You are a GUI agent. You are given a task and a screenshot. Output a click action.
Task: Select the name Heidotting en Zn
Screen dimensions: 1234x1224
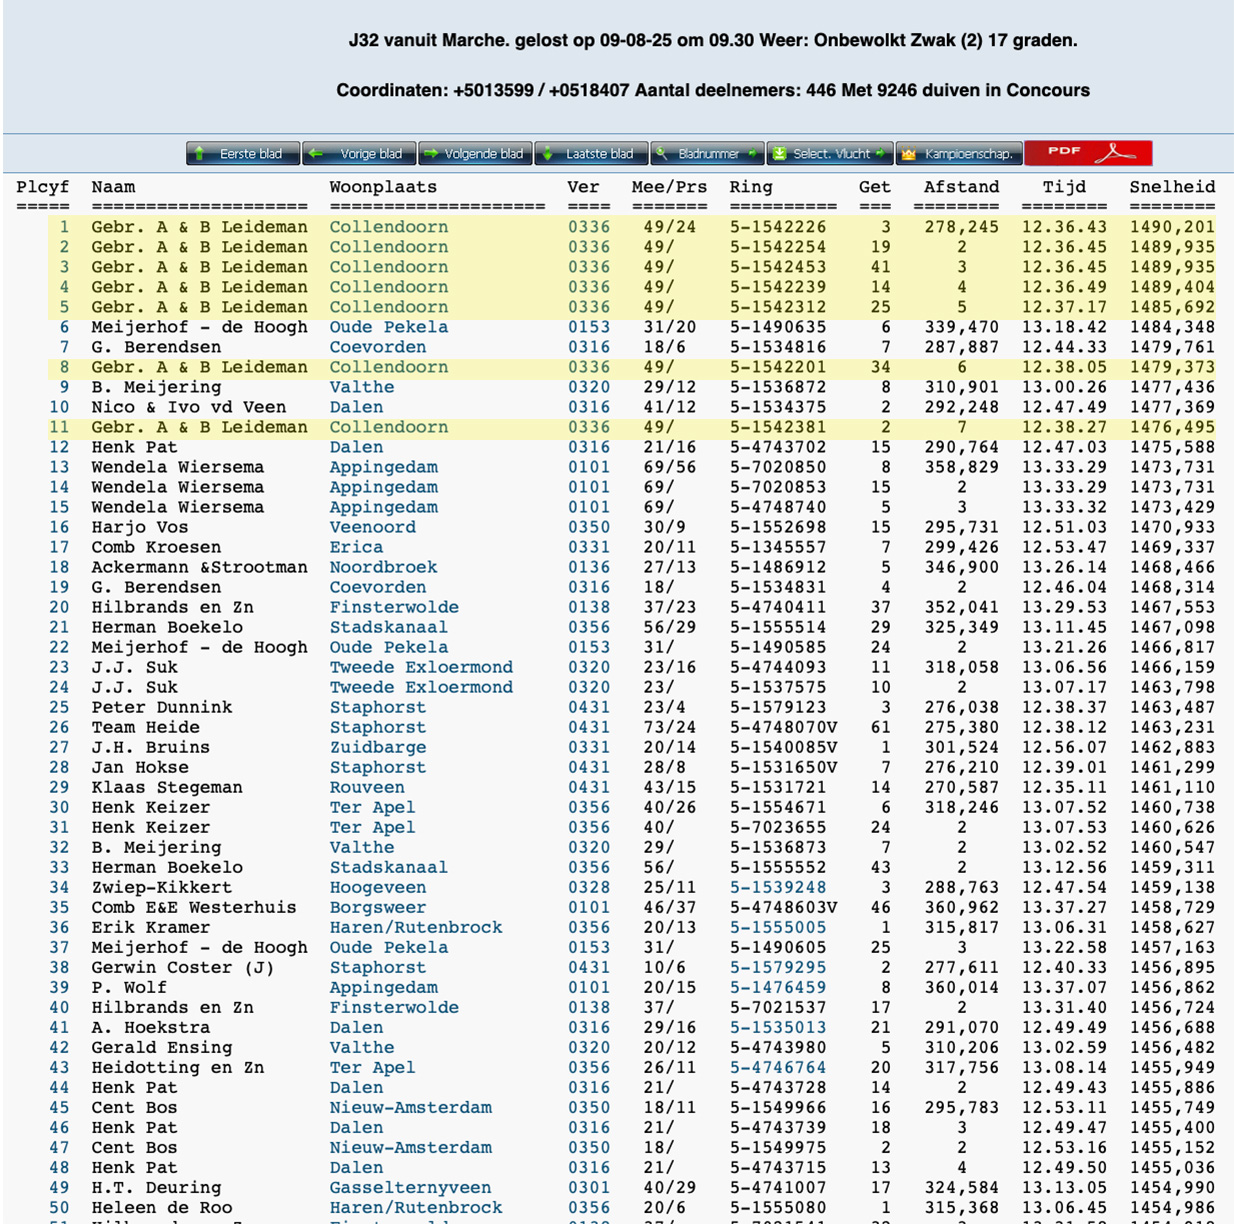pyautogui.click(x=178, y=1067)
